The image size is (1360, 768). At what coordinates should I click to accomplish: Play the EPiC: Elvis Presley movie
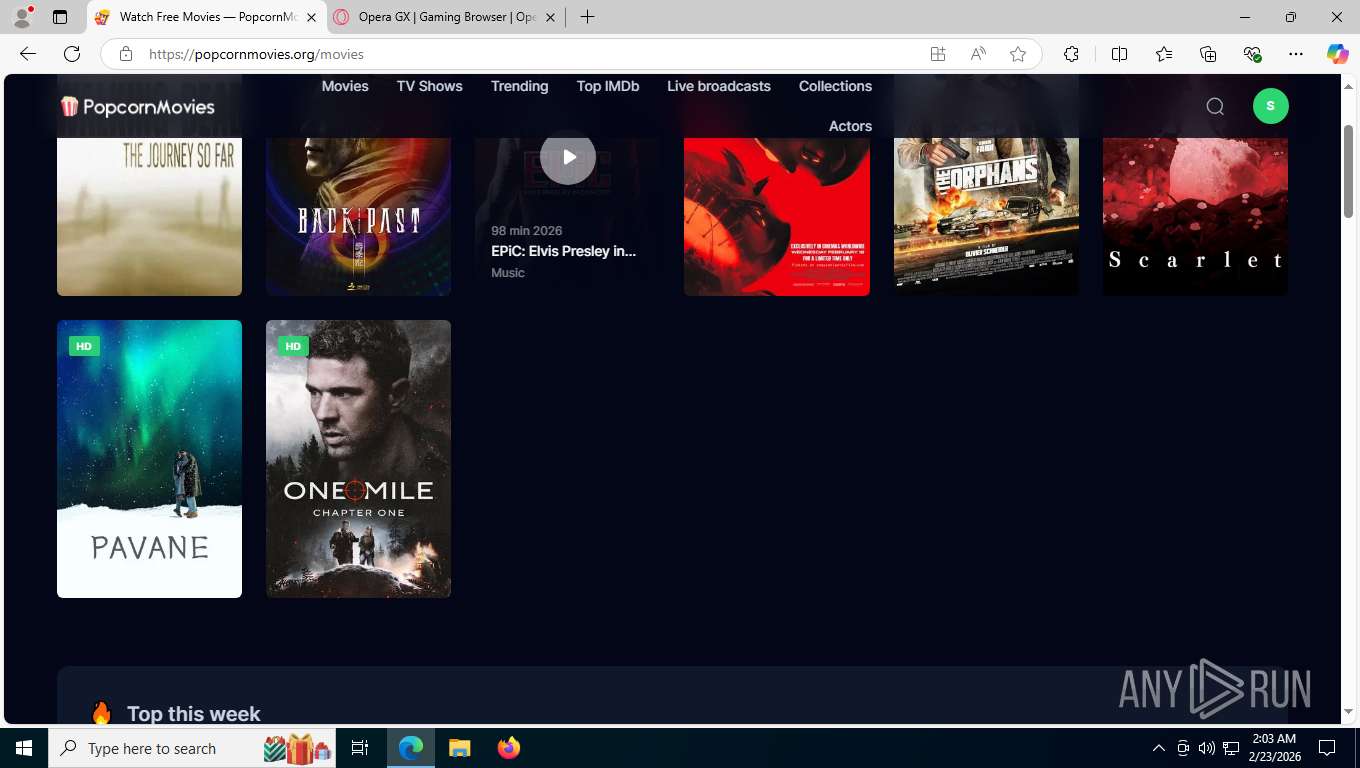tap(568, 157)
